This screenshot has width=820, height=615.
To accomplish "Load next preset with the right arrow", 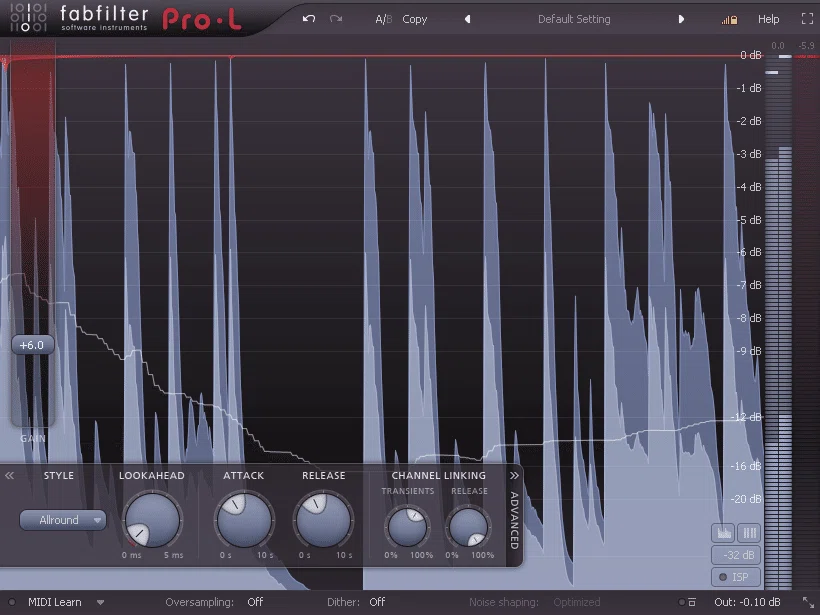I will pyautogui.click(x=681, y=19).
